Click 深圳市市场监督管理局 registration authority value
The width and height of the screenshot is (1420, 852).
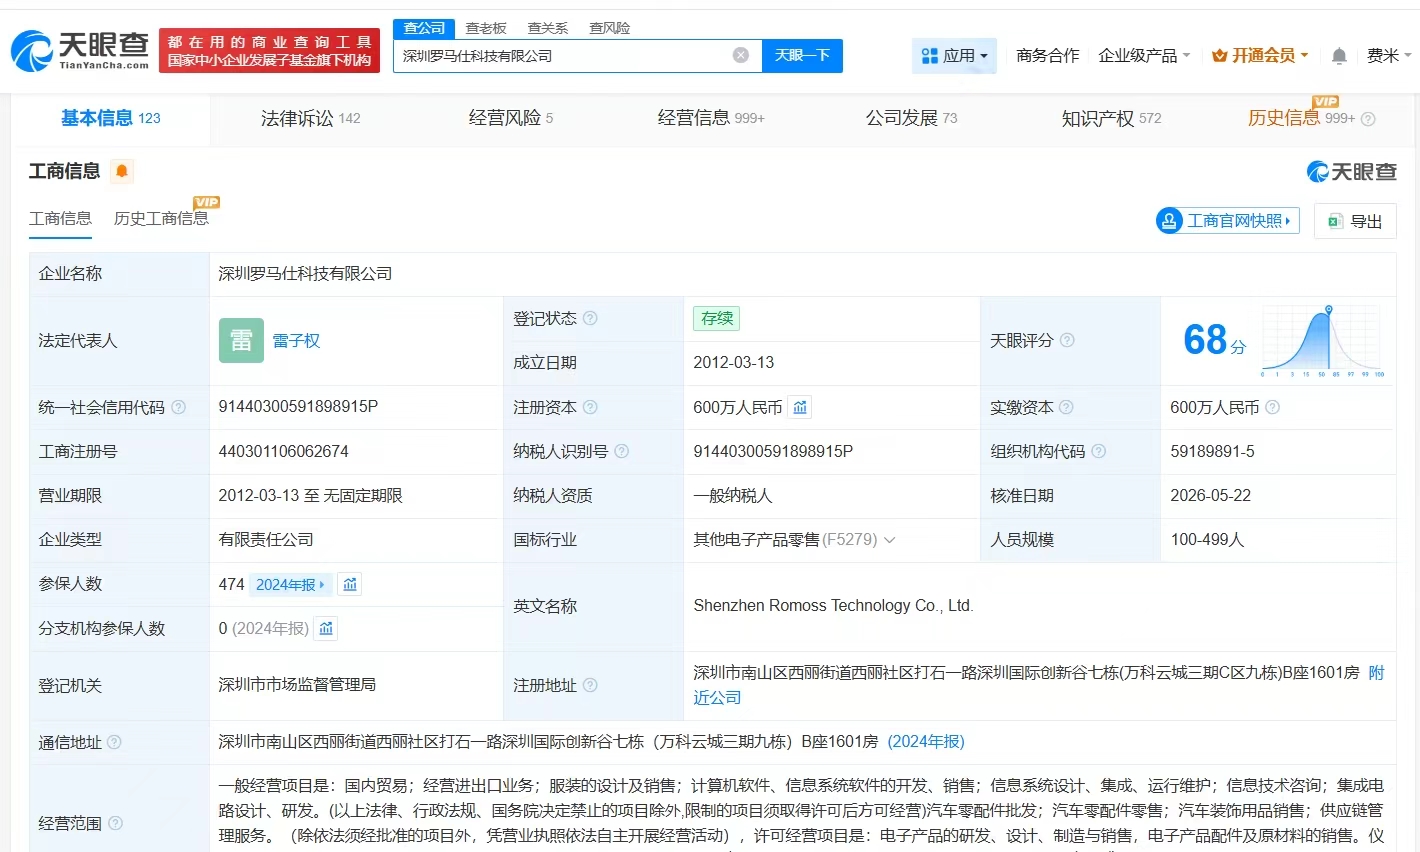[x=297, y=685]
